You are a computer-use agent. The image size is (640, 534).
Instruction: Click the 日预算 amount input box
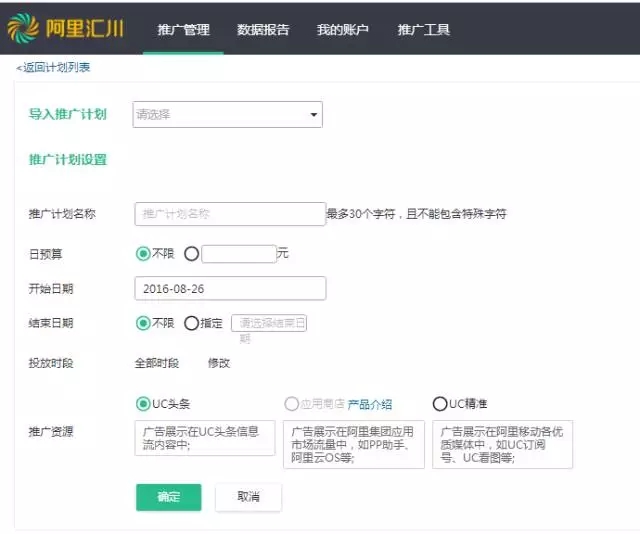tap(238, 254)
